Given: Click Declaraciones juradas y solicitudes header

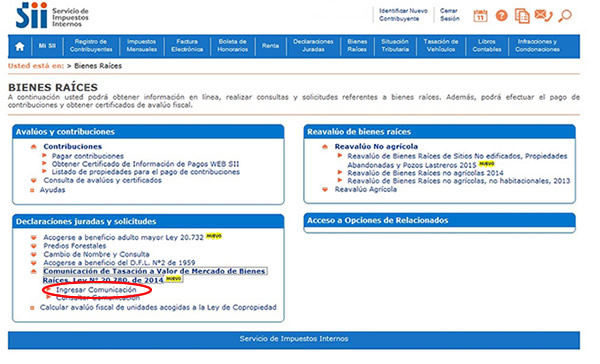Looking at the screenshot, I should click(x=148, y=221).
